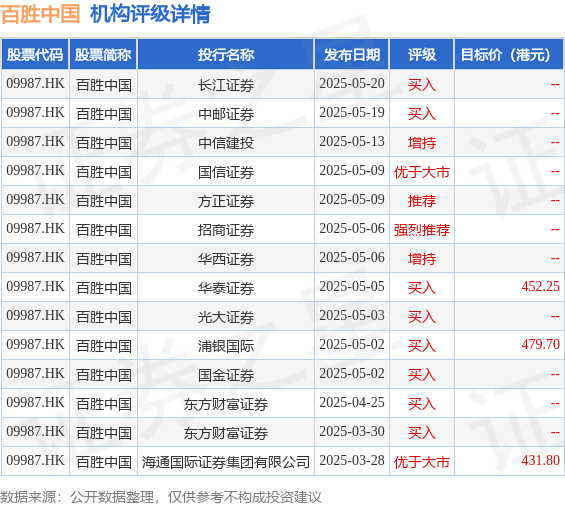
Task: Click the 目标价（港元）column header
Action: point(509,55)
